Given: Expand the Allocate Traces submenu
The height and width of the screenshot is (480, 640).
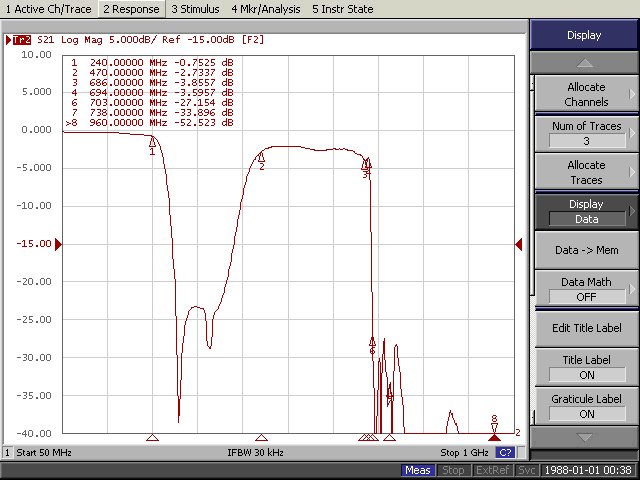Looking at the screenshot, I should point(586,172).
